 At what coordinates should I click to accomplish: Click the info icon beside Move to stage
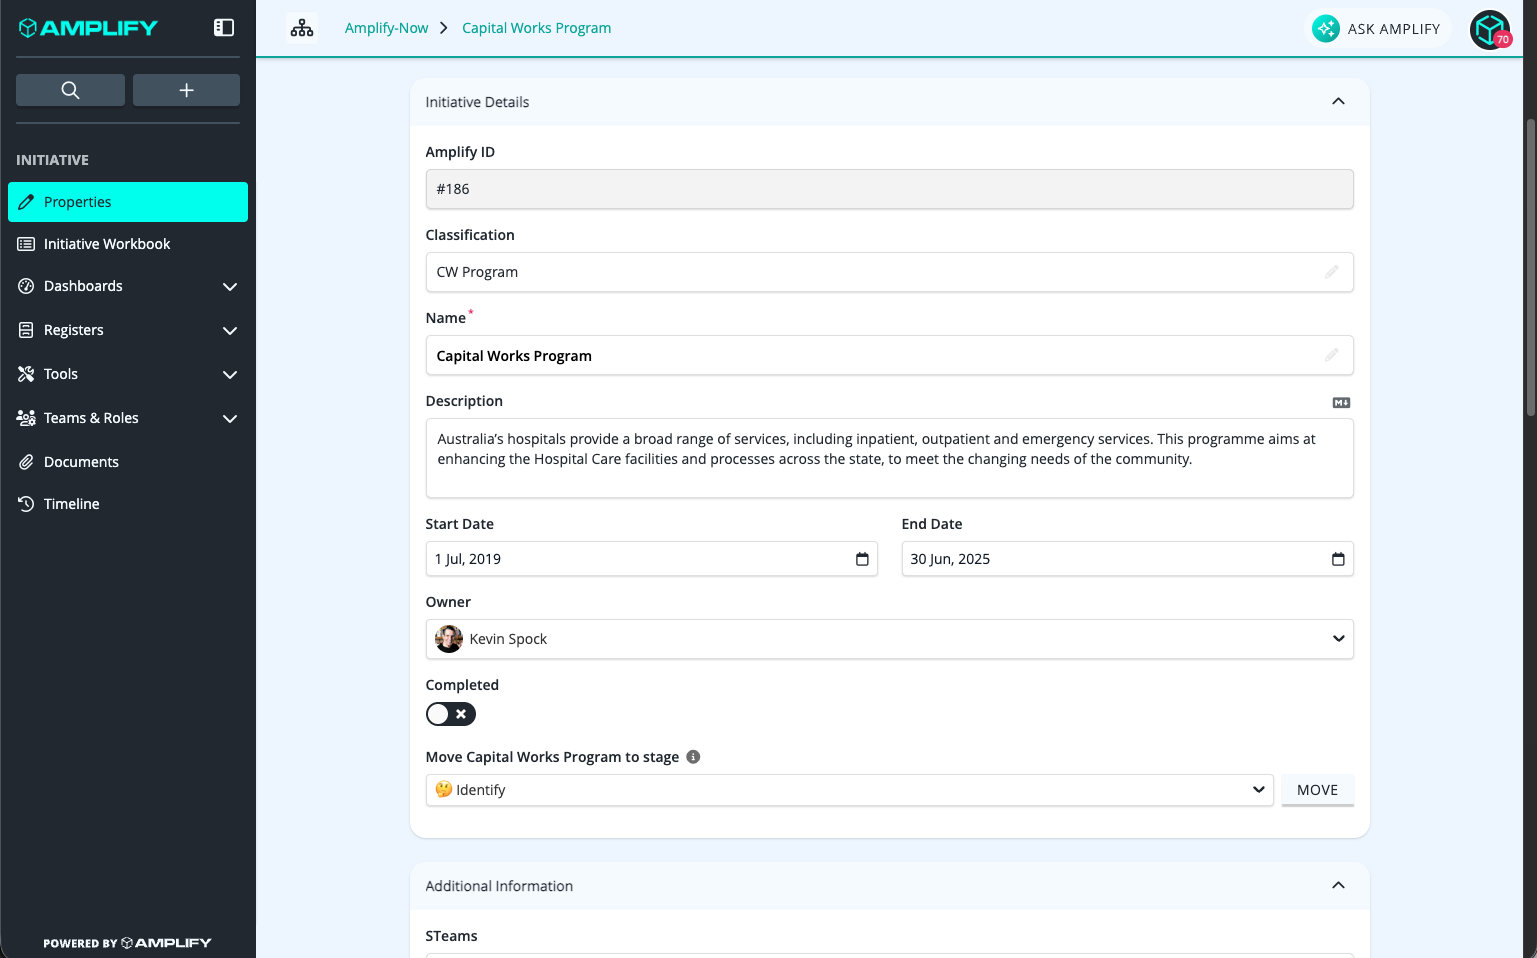693,757
